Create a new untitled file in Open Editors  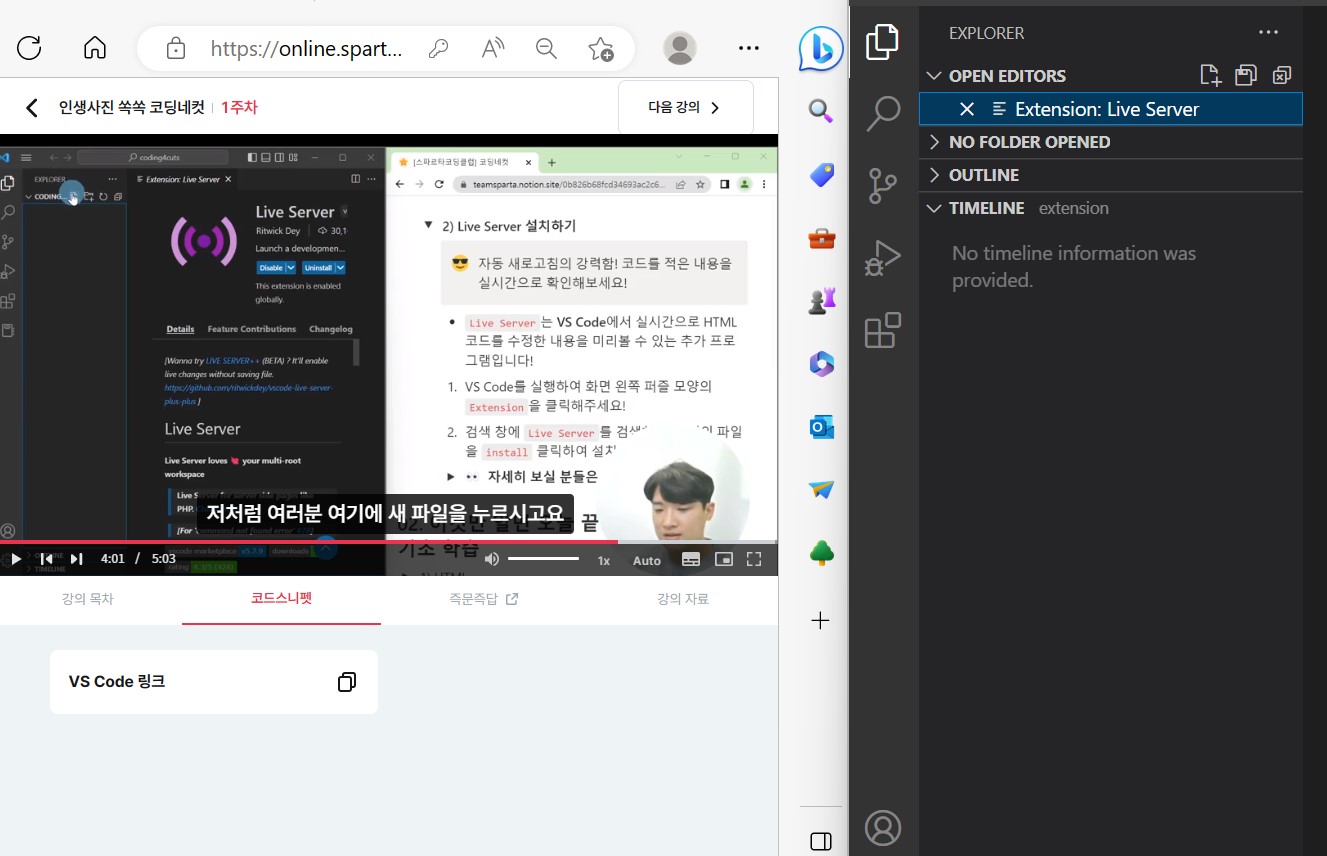pos(1210,75)
